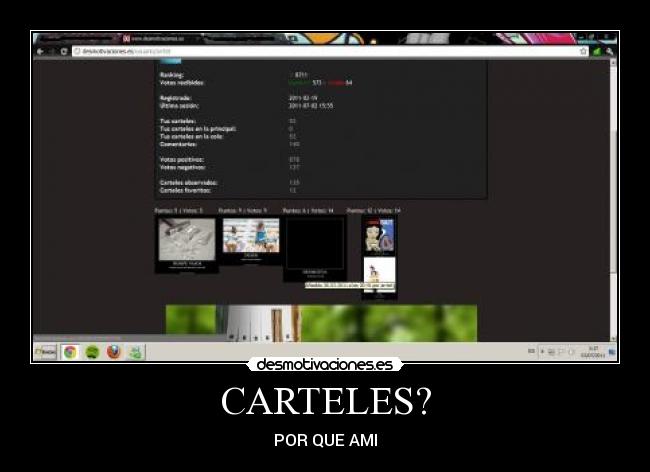Click the 'Votos recibidos:' label
Screen dimensions: 650x472
[x=182, y=83]
